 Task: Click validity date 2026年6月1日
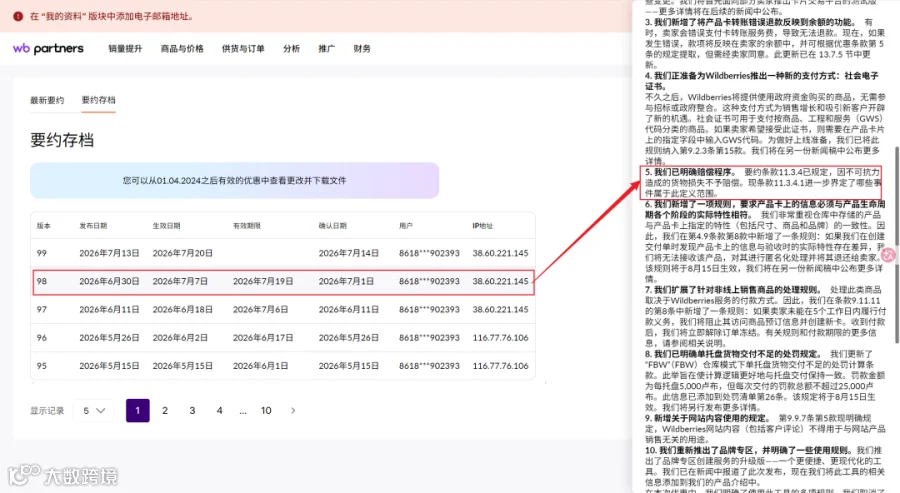coord(261,366)
